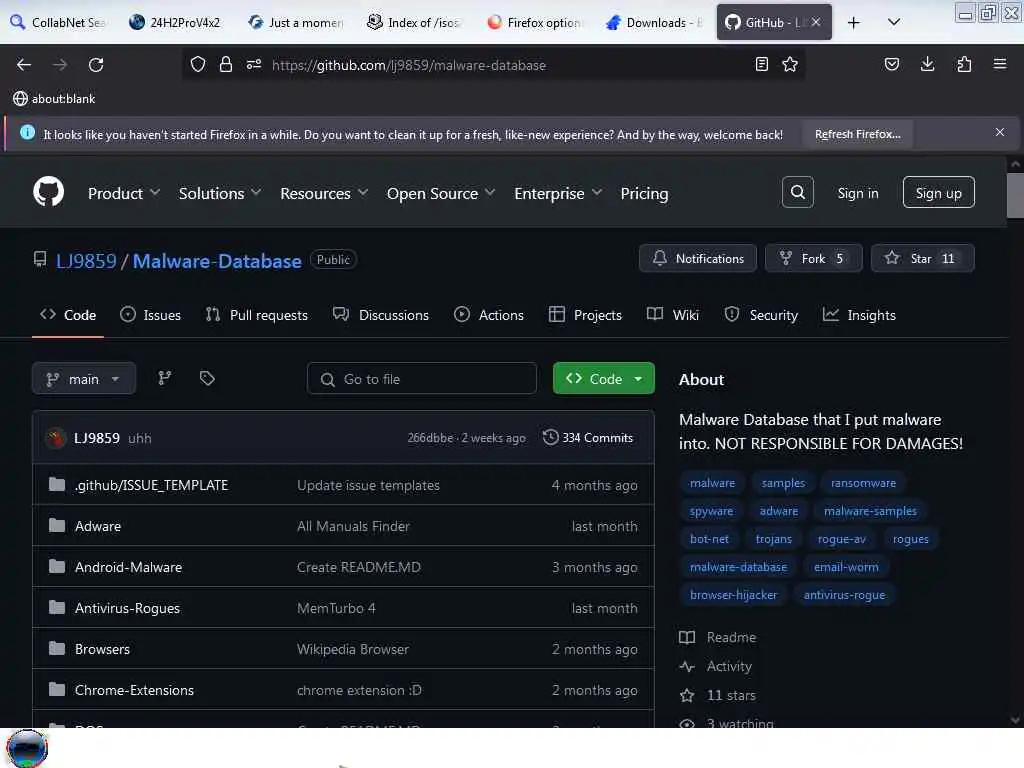This screenshot has width=1024, height=768.
Task: Expand the Enterprise menu
Action: 558,193
